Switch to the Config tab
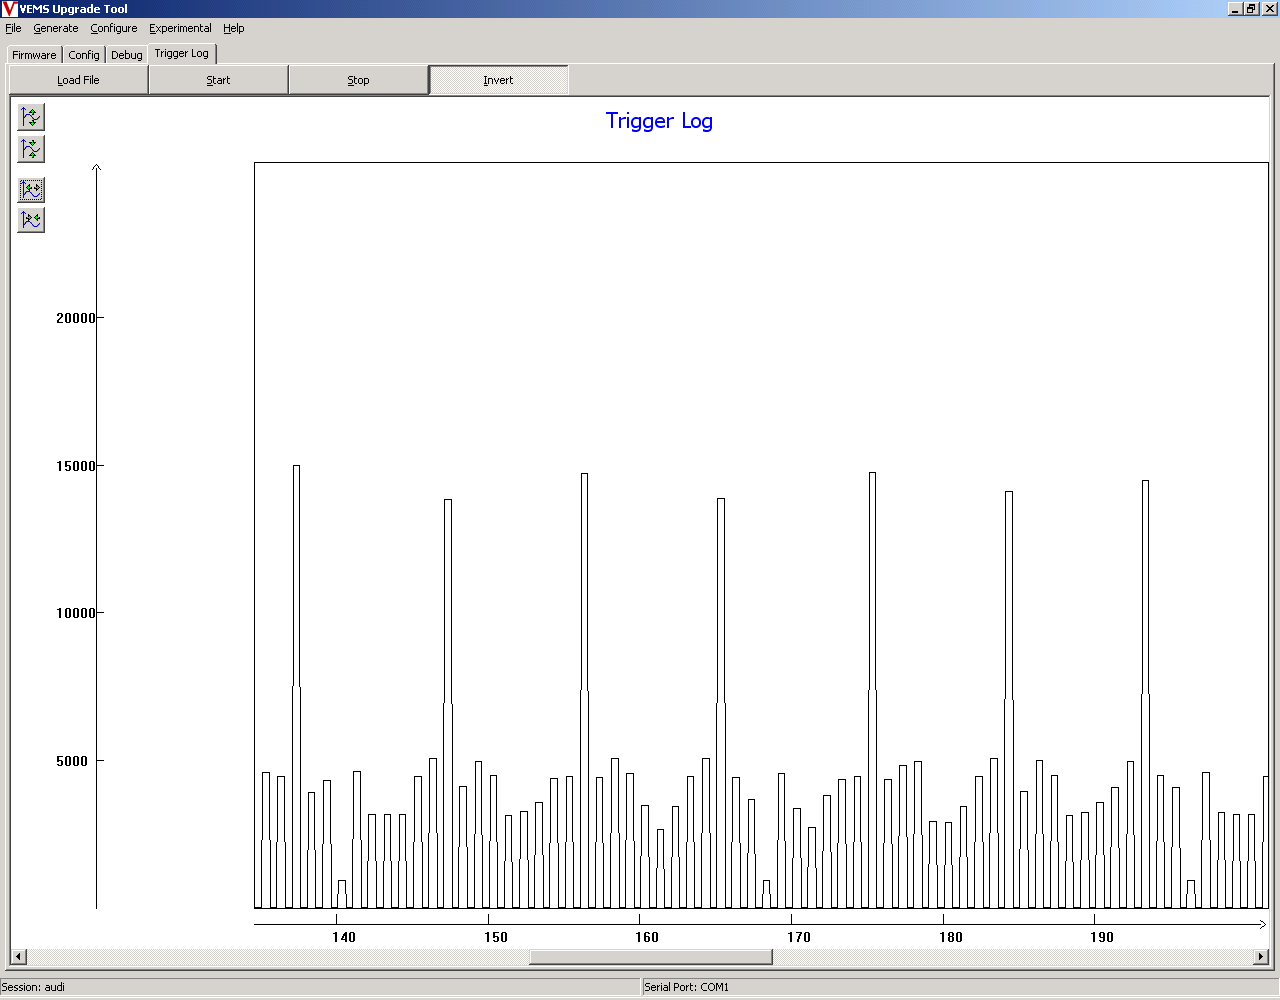 [84, 55]
